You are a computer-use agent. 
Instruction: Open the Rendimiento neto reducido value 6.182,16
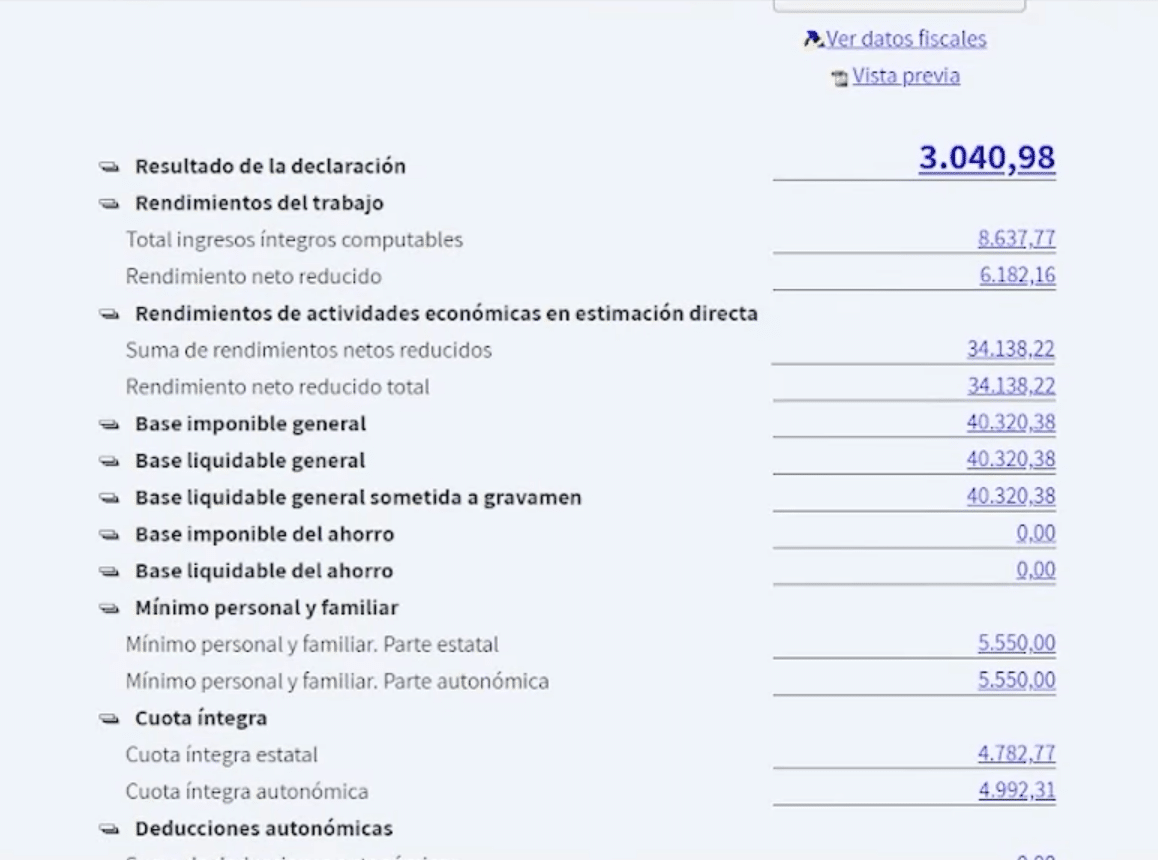[x=1017, y=276]
